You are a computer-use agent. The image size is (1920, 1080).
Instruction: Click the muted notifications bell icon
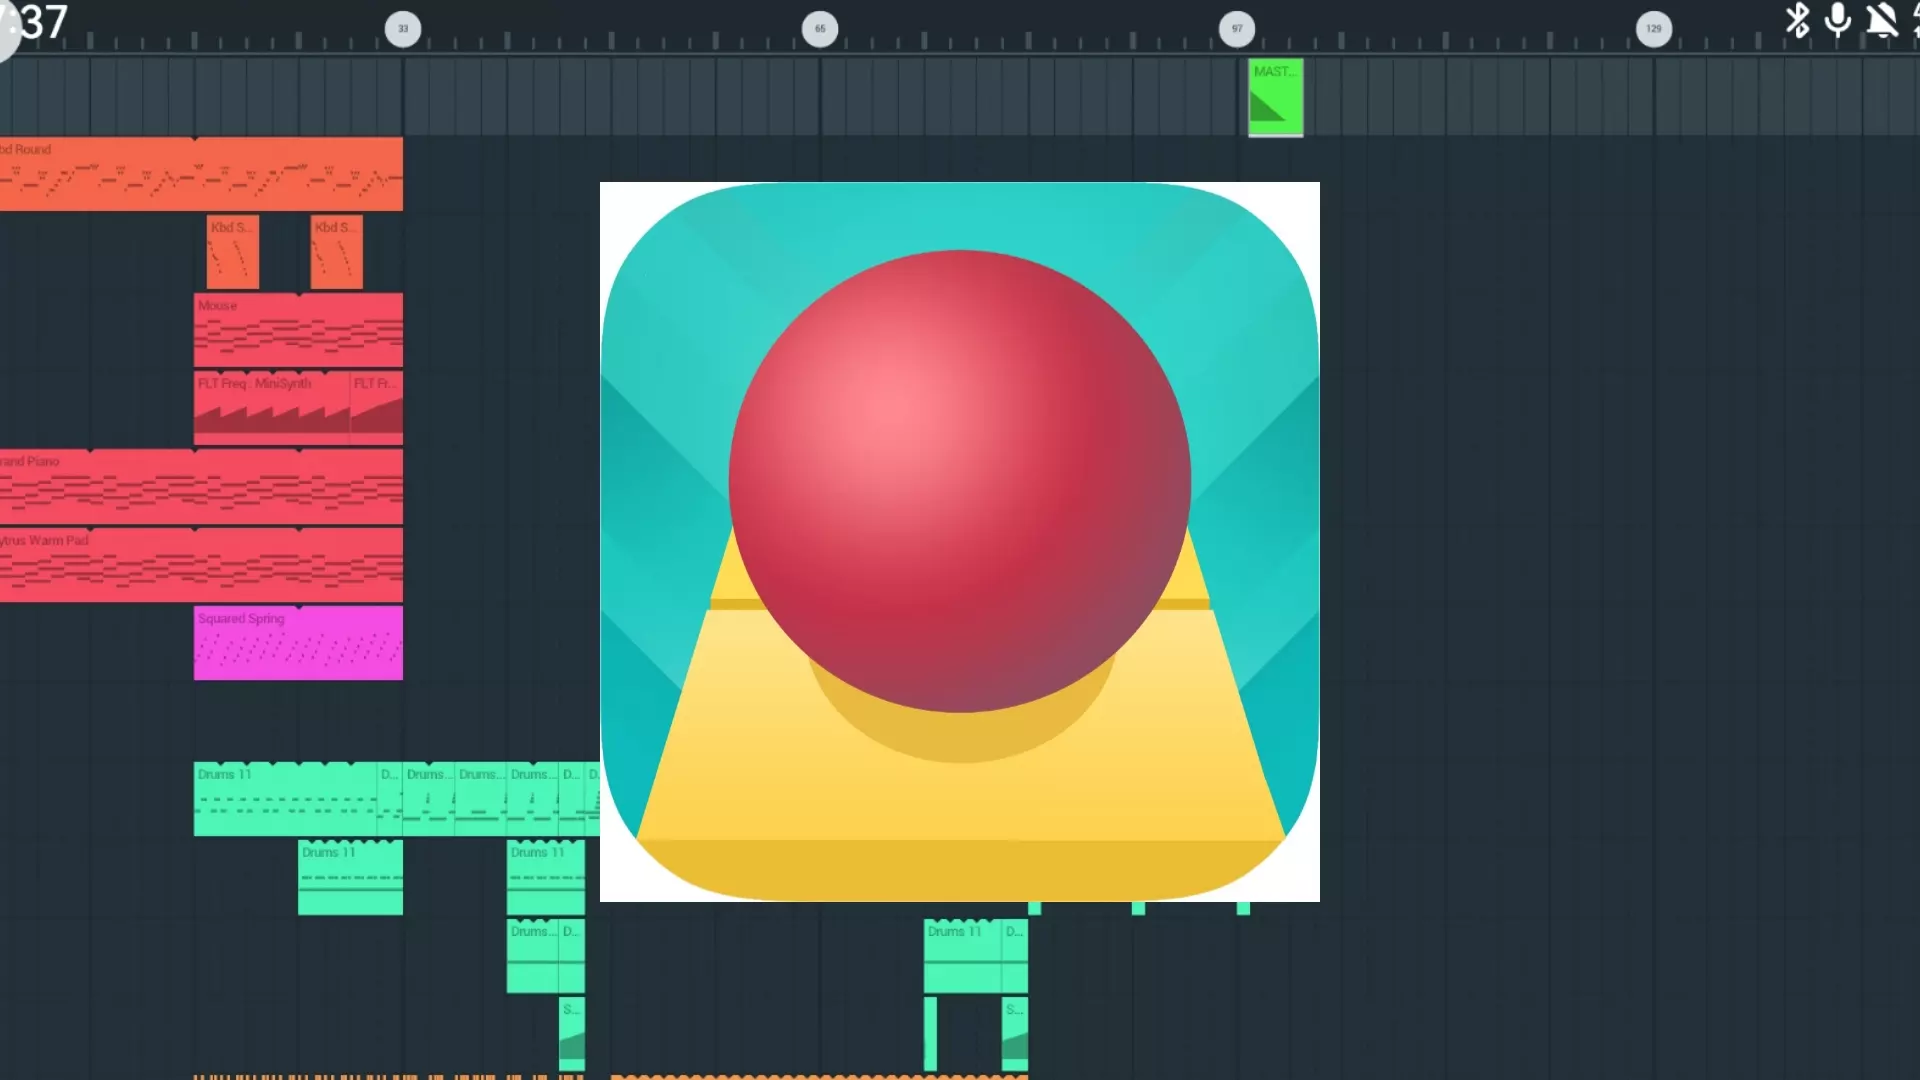(x=1881, y=20)
